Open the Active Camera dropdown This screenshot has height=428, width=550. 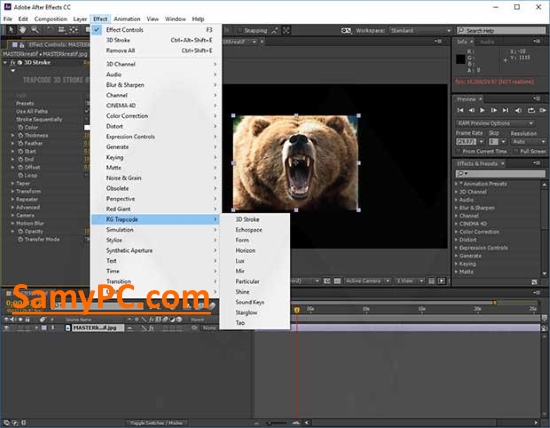[x=367, y=281]
